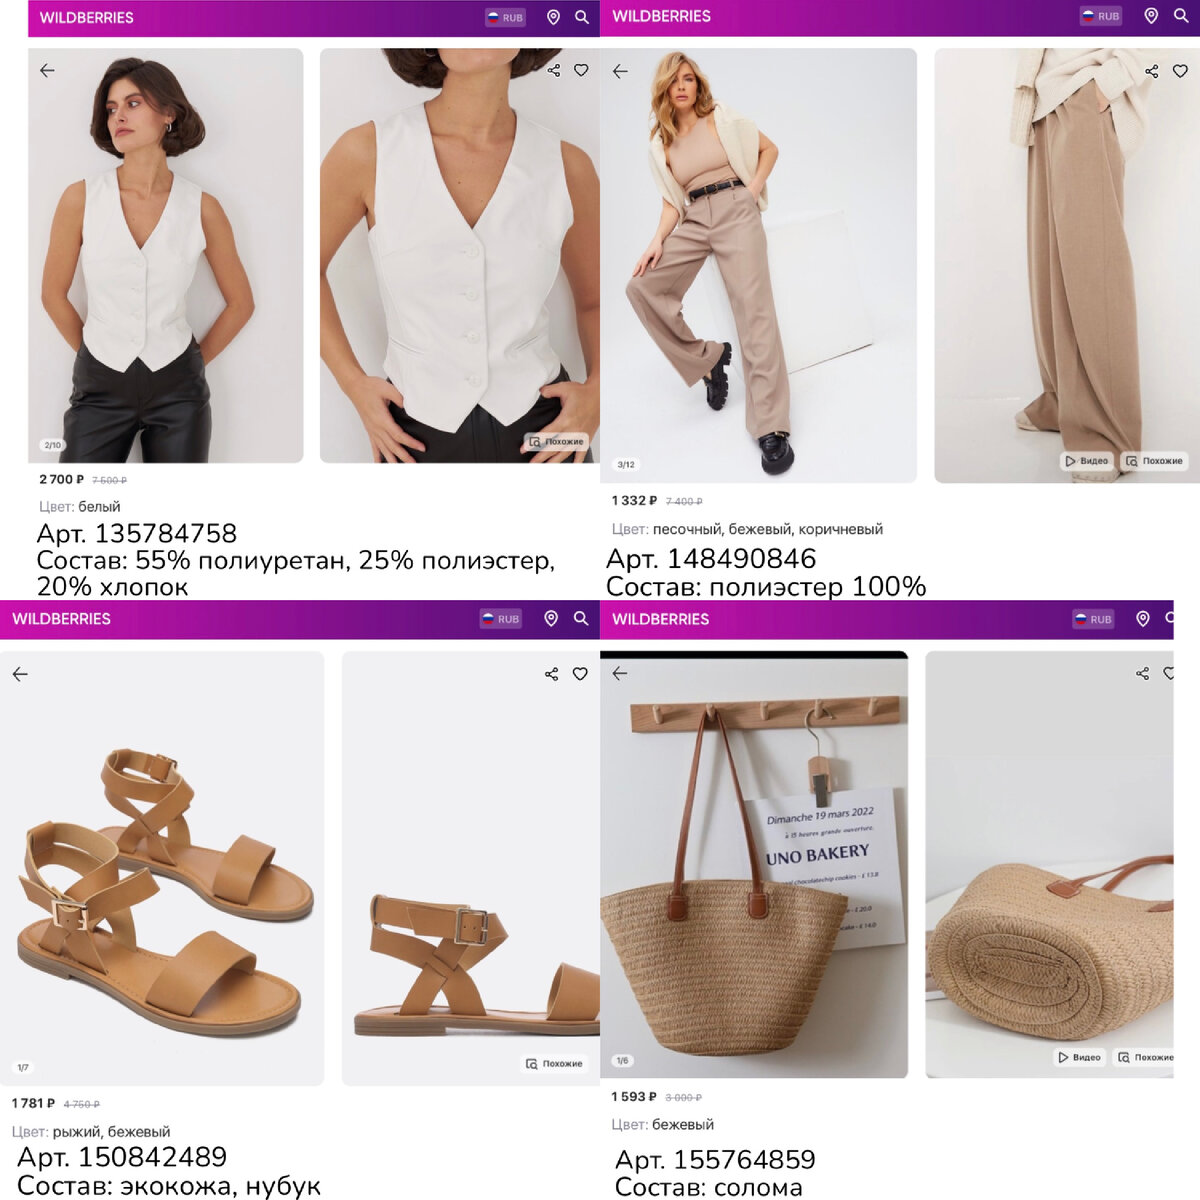Favorite the white vest with heart icon
1200x1200 pixels.
click(x=581, y=70)
